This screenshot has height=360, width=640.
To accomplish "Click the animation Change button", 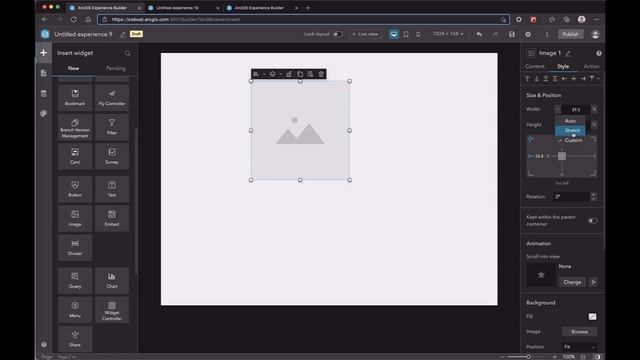I will pos(572,282).
